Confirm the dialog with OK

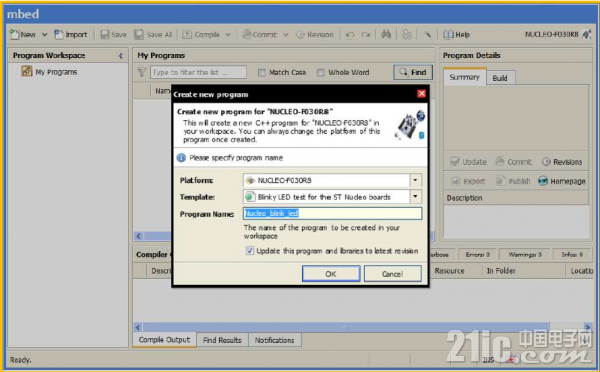(x=331, y=274)
